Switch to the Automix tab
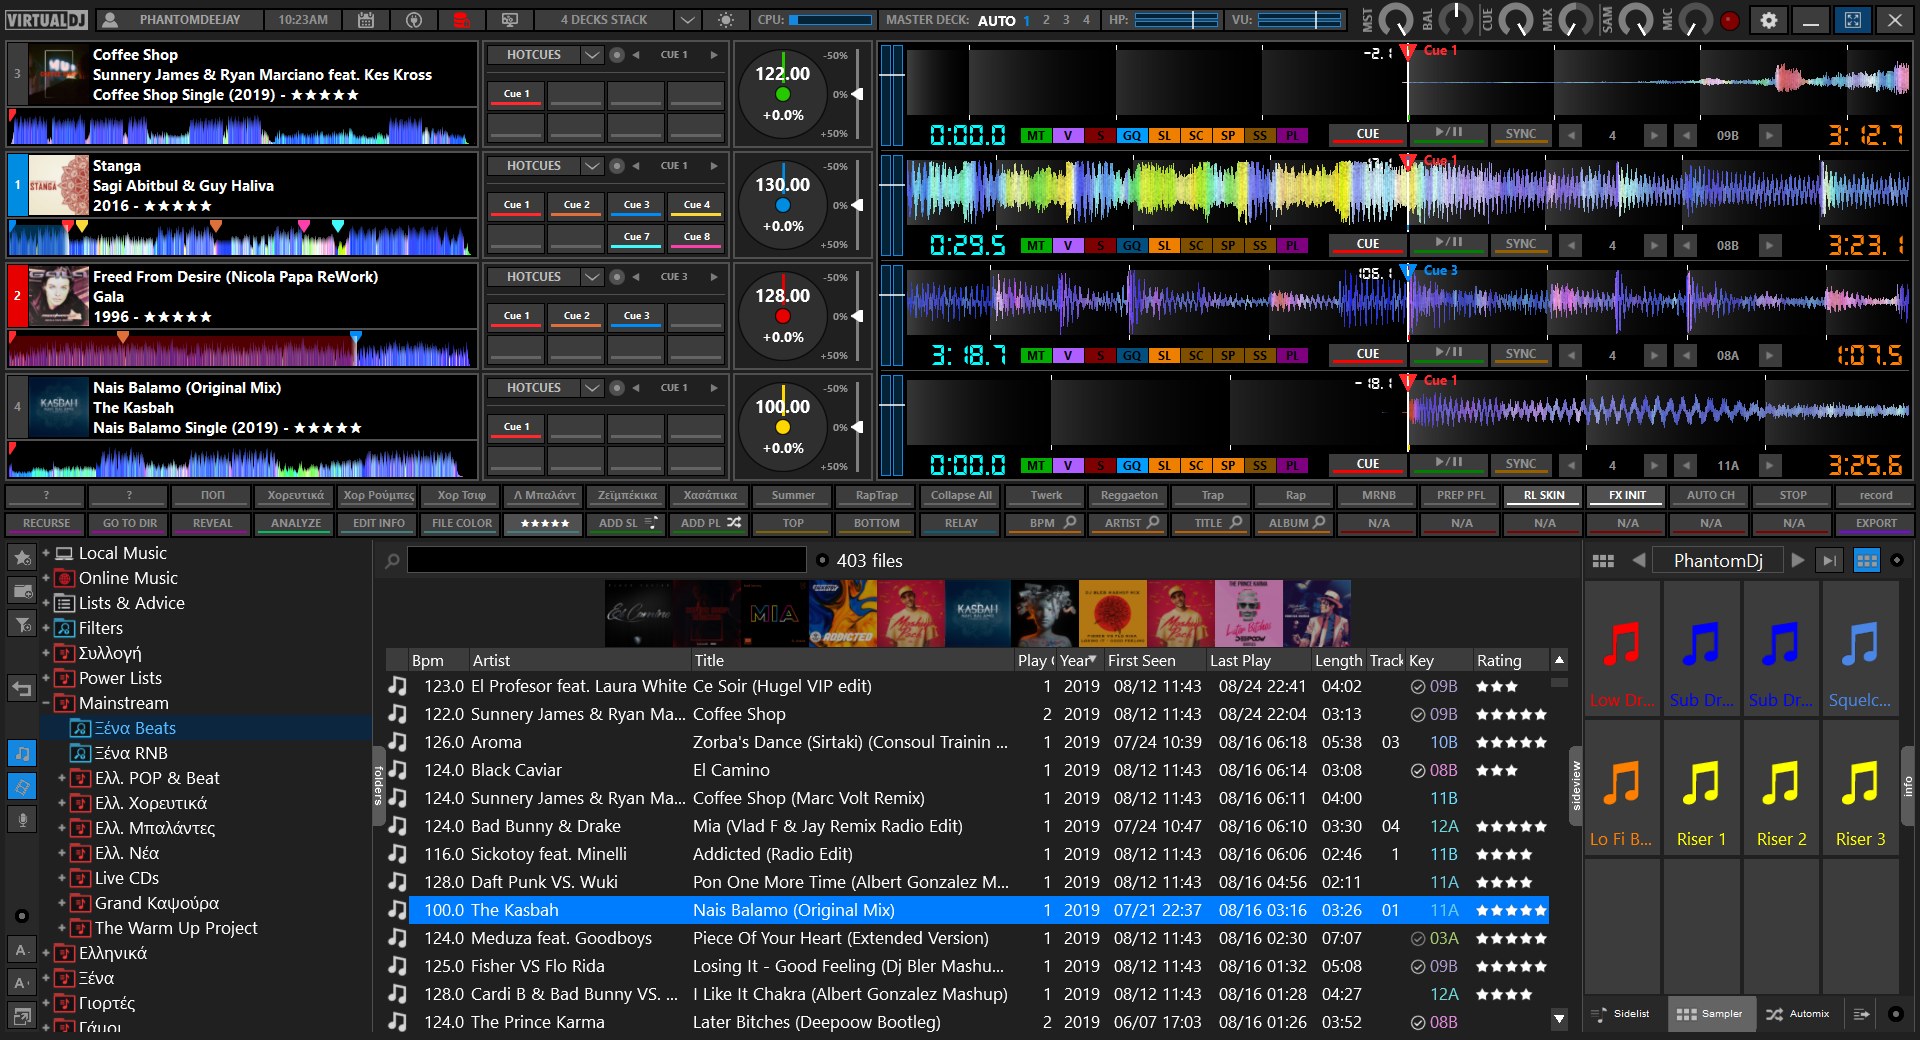This screenshot has height=1040, width=1920. (1798, 1014)
